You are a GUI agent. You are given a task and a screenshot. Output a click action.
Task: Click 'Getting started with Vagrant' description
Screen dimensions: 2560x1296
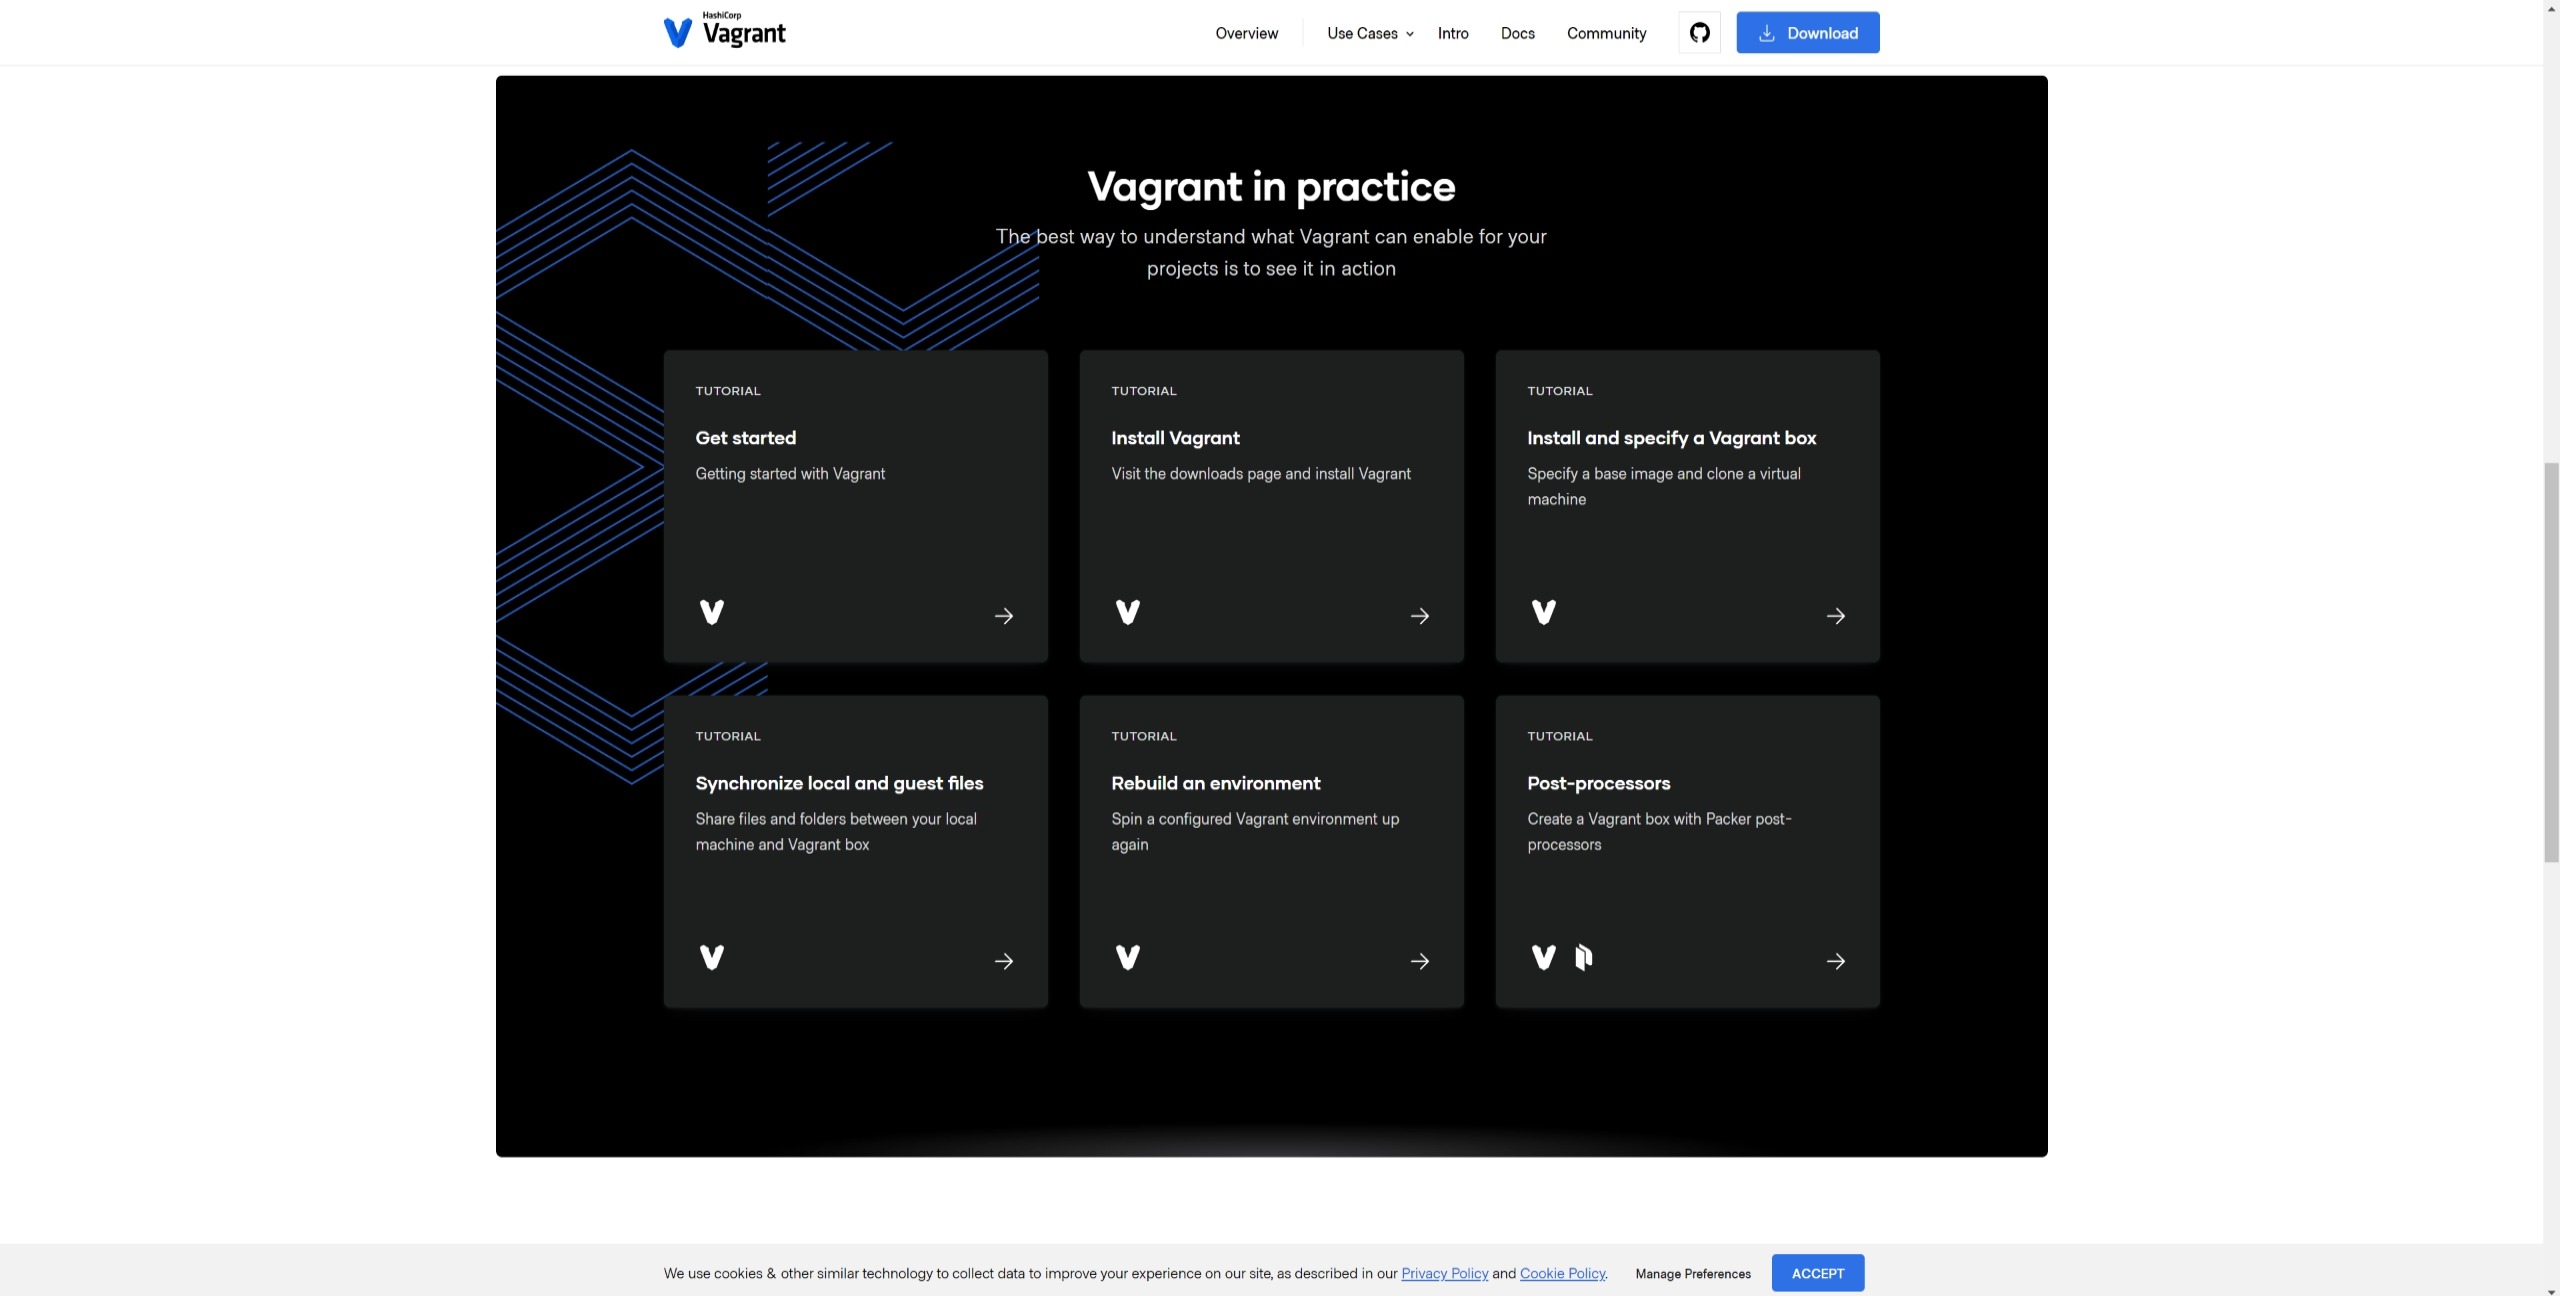point(790,474)
